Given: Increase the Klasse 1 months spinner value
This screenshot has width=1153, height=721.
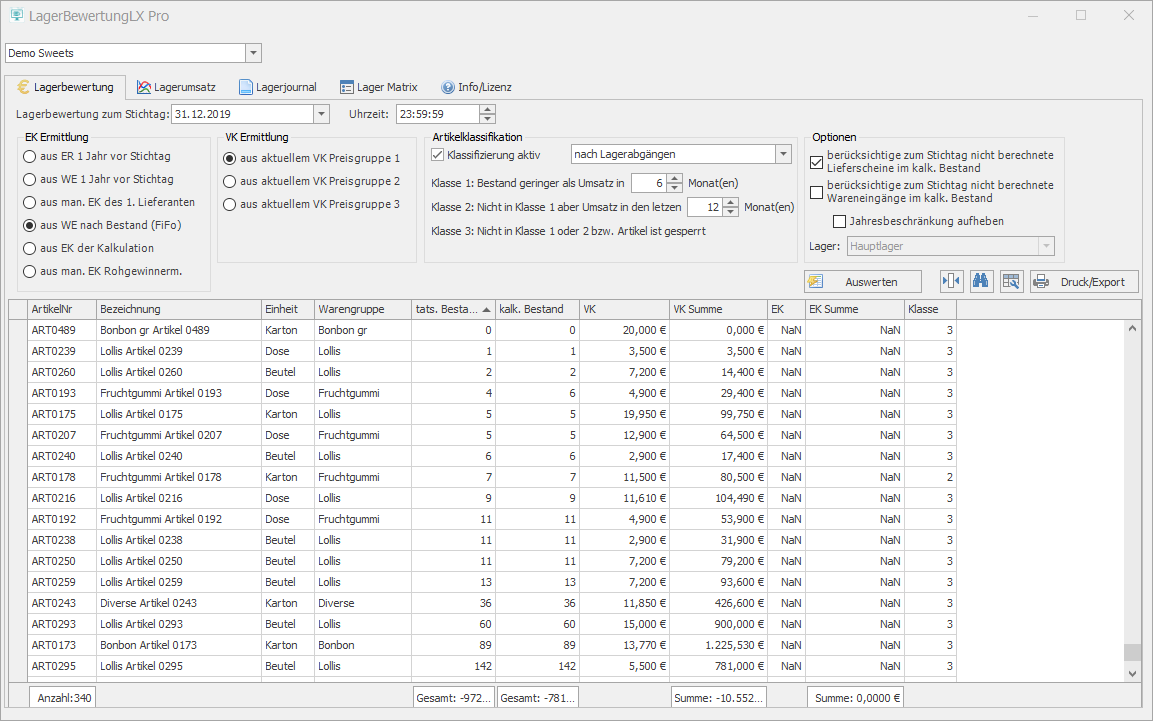Looking at the screenshot, I should click(675, 178).
